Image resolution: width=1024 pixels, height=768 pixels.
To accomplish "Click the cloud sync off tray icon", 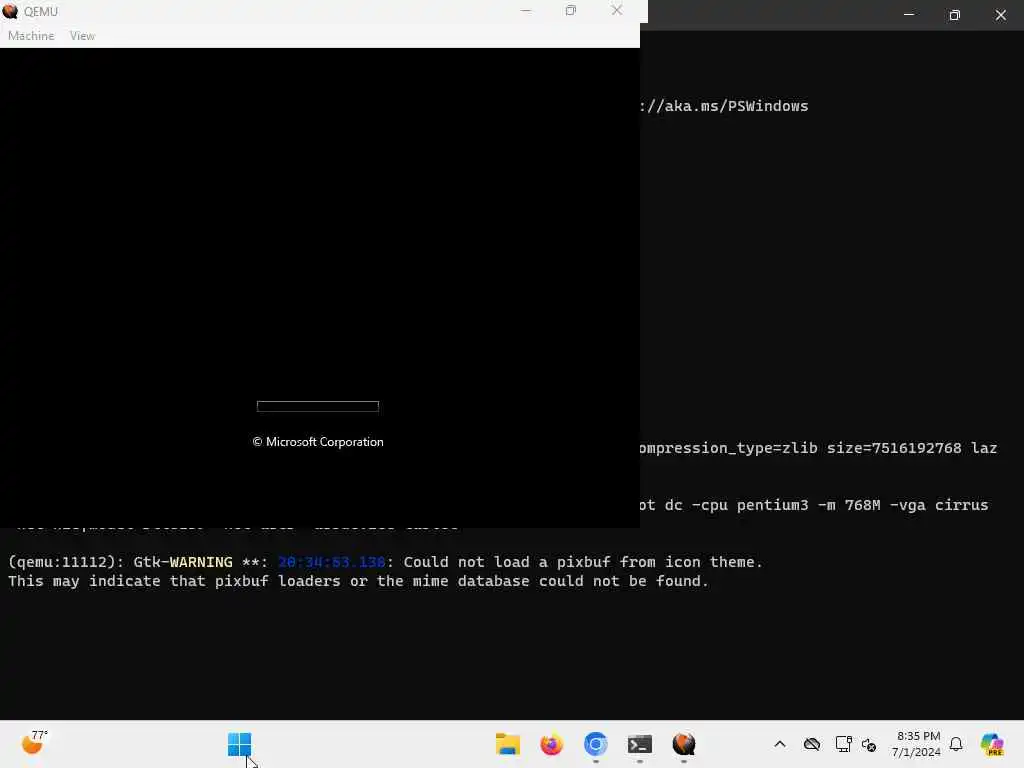I will (812, 744).
